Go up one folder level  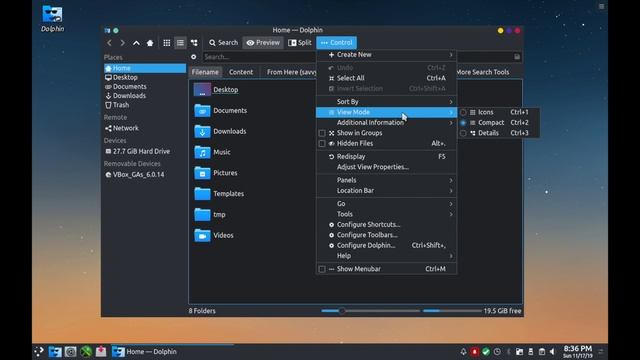(136, 43)
